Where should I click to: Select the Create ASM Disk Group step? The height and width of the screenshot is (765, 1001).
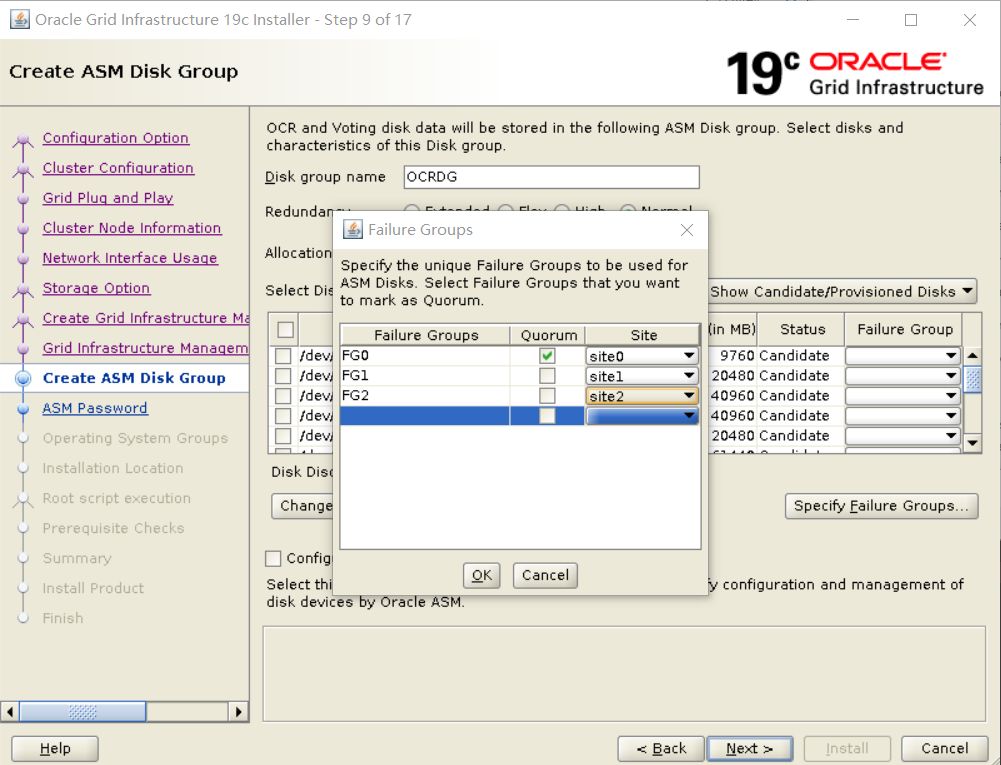pos(134,378)
